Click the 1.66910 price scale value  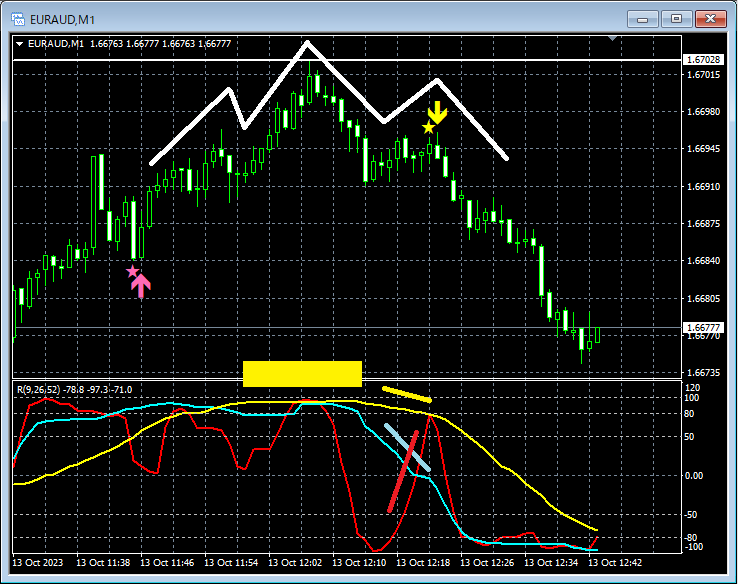point(703,186)
